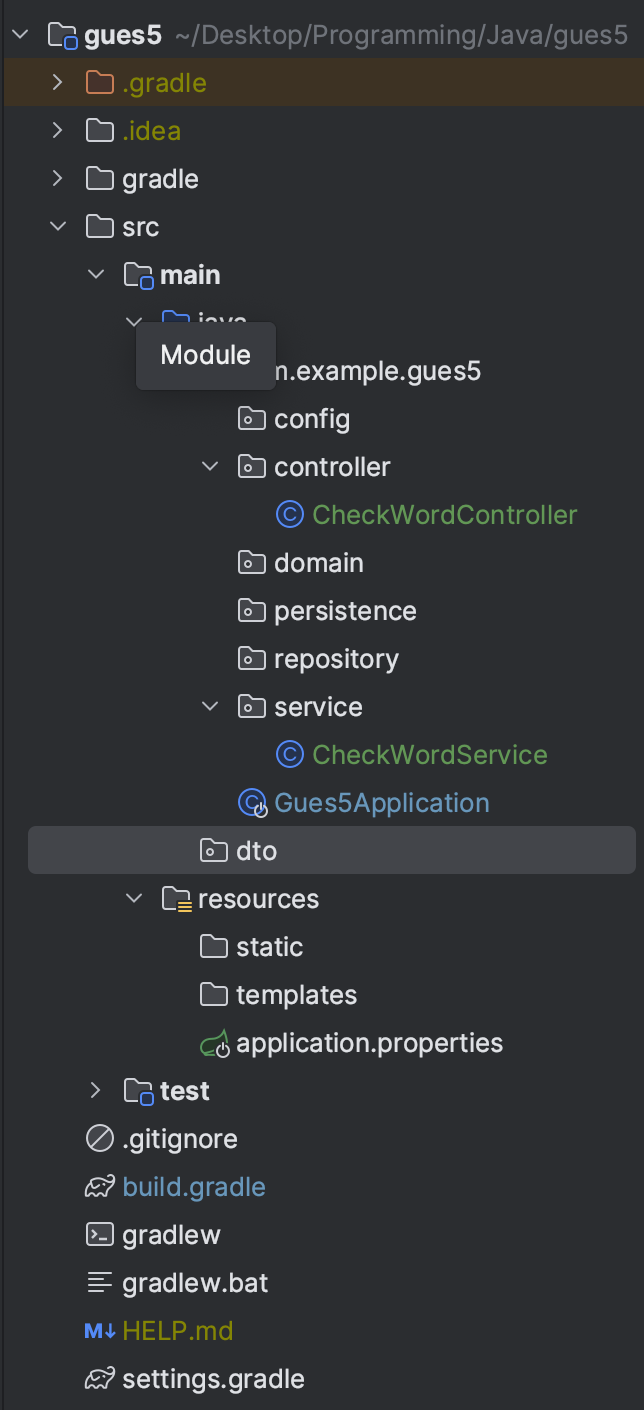Click the application.properties Spring leaf icon
The height and width of the screenshot is (1410, 644).
point(214,1044)
